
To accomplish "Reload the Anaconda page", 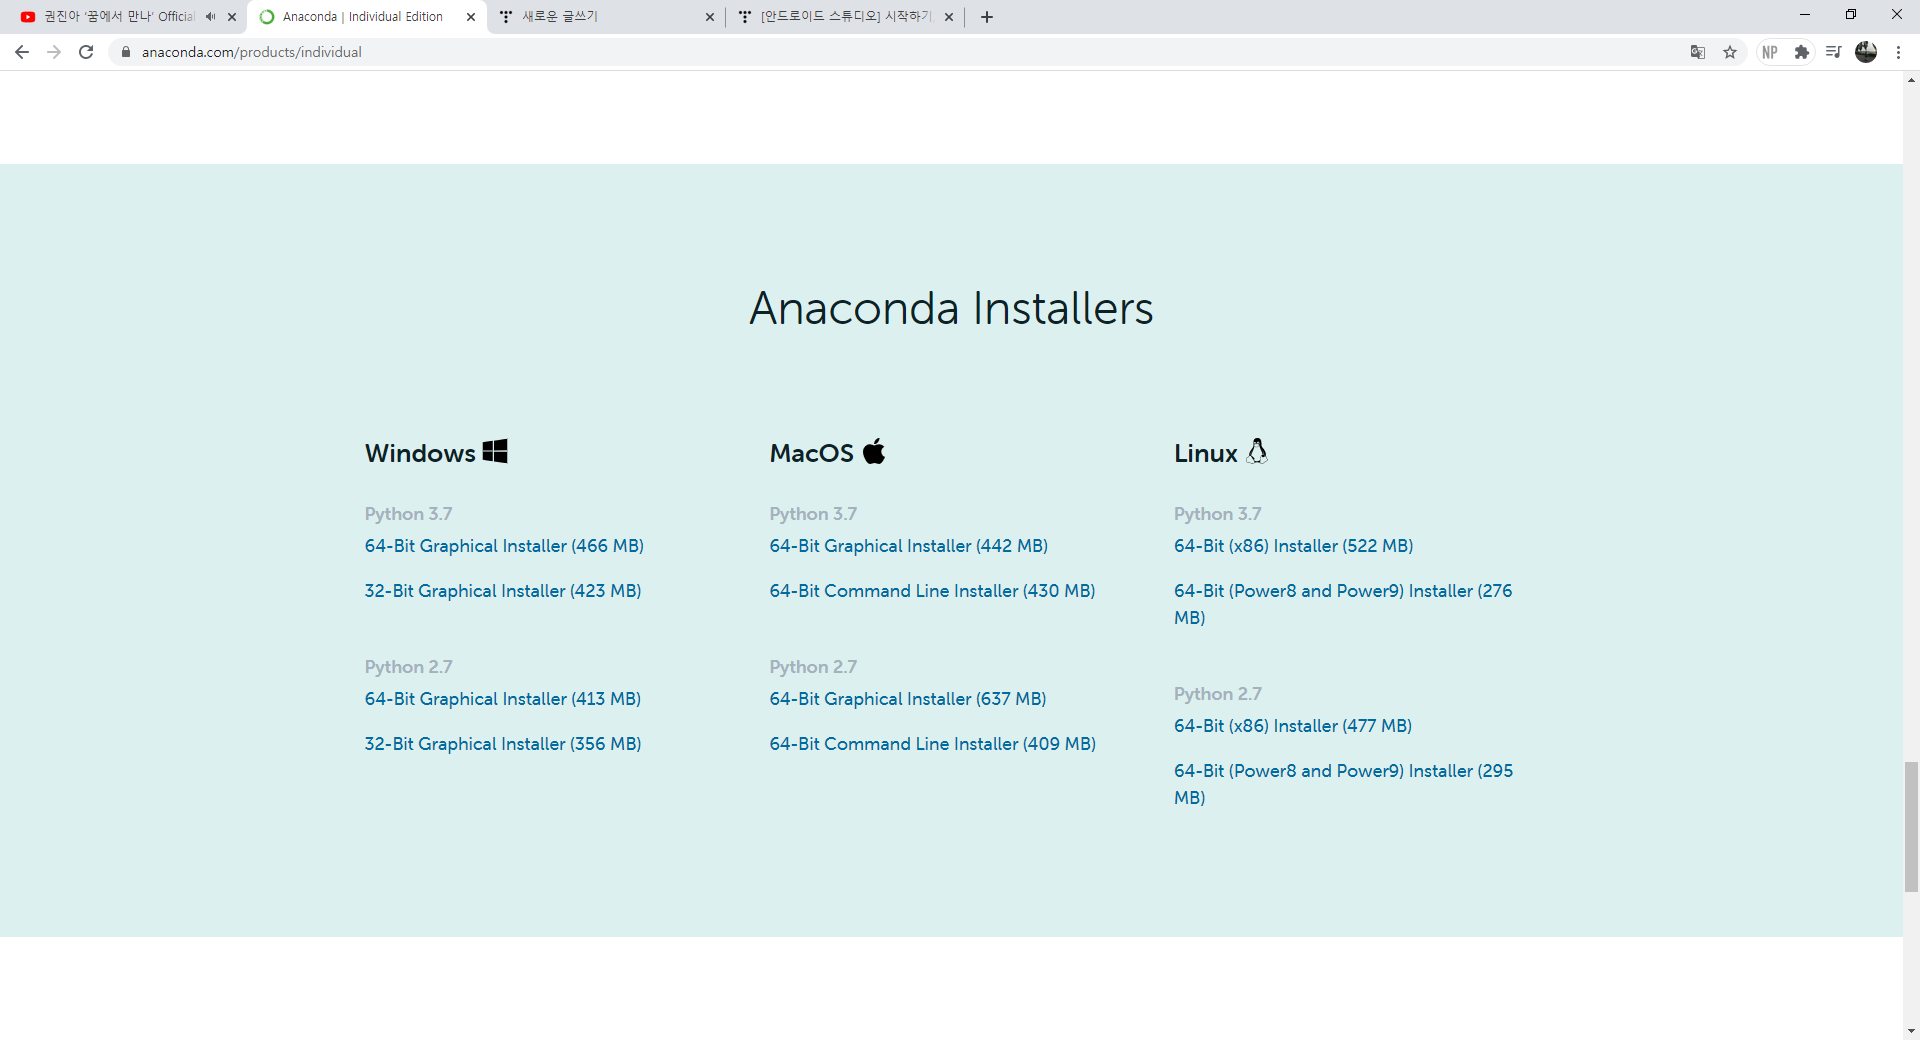I will coord(86,52).
